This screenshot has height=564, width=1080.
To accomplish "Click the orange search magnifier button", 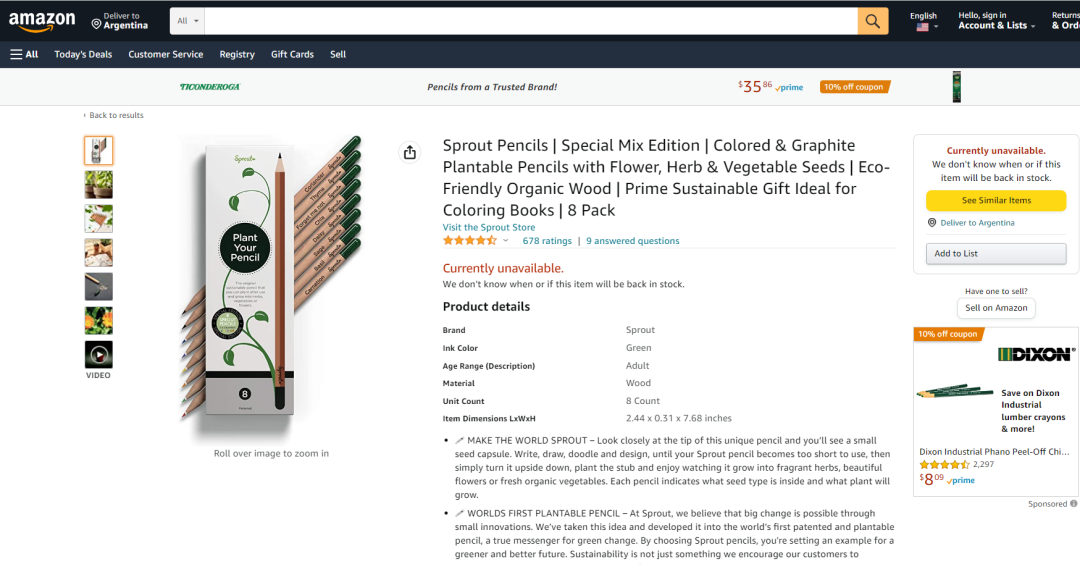I will click(872, 21).
